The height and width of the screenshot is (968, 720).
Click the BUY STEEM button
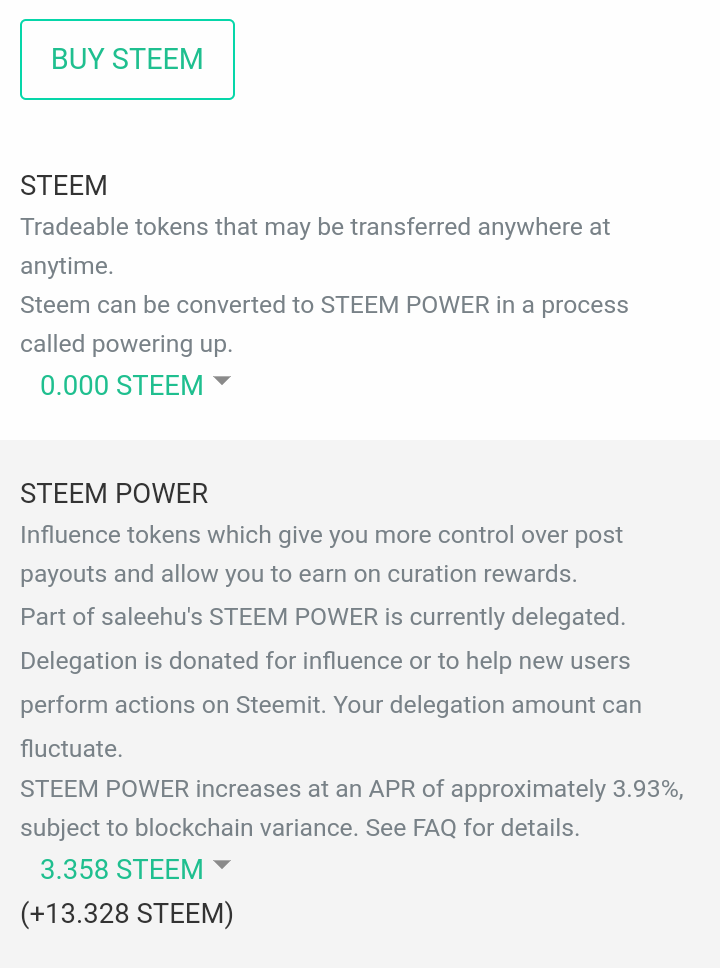point(127,60)
